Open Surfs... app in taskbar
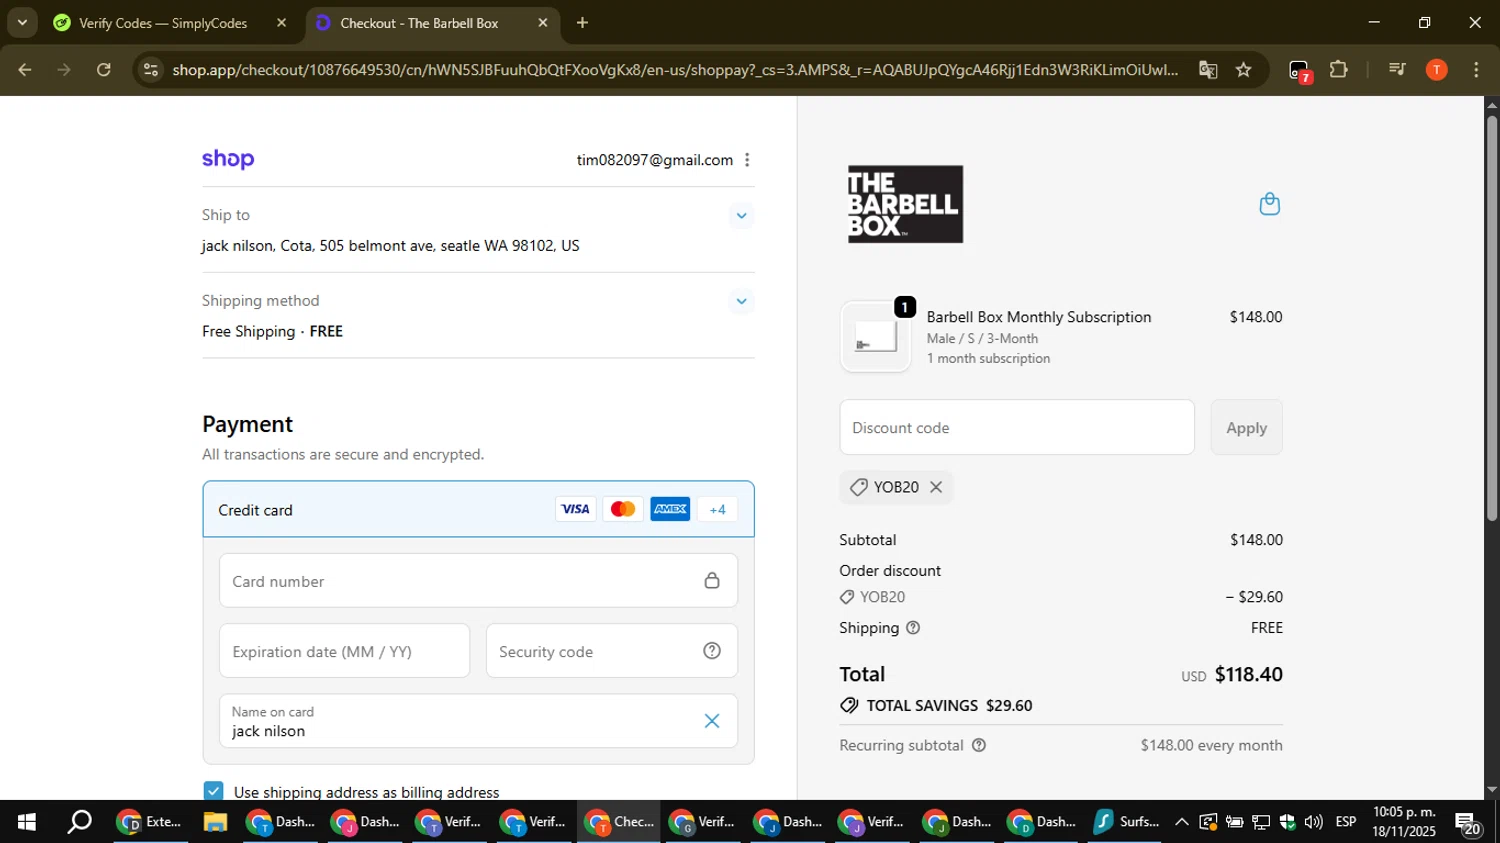 (x=1126, y=822)
